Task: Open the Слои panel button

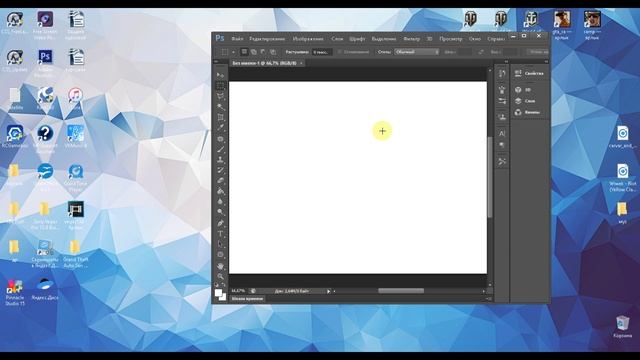Action: 525,101
